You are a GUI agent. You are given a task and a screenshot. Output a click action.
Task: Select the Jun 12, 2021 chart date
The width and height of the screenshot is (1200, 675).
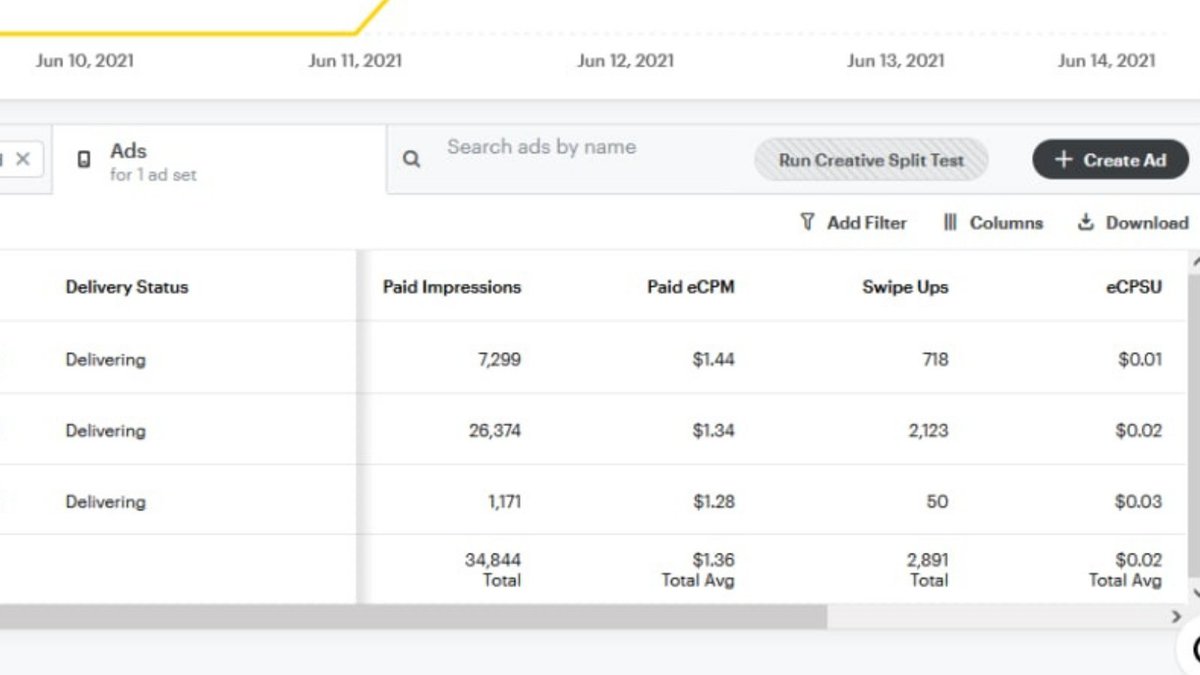pyautogui.click(x=626, y=61)
